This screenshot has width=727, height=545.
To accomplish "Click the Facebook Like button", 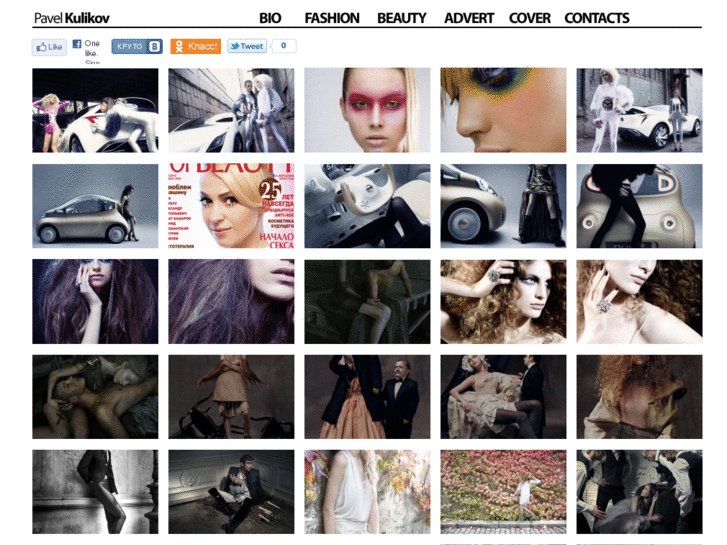I will 49,47.
